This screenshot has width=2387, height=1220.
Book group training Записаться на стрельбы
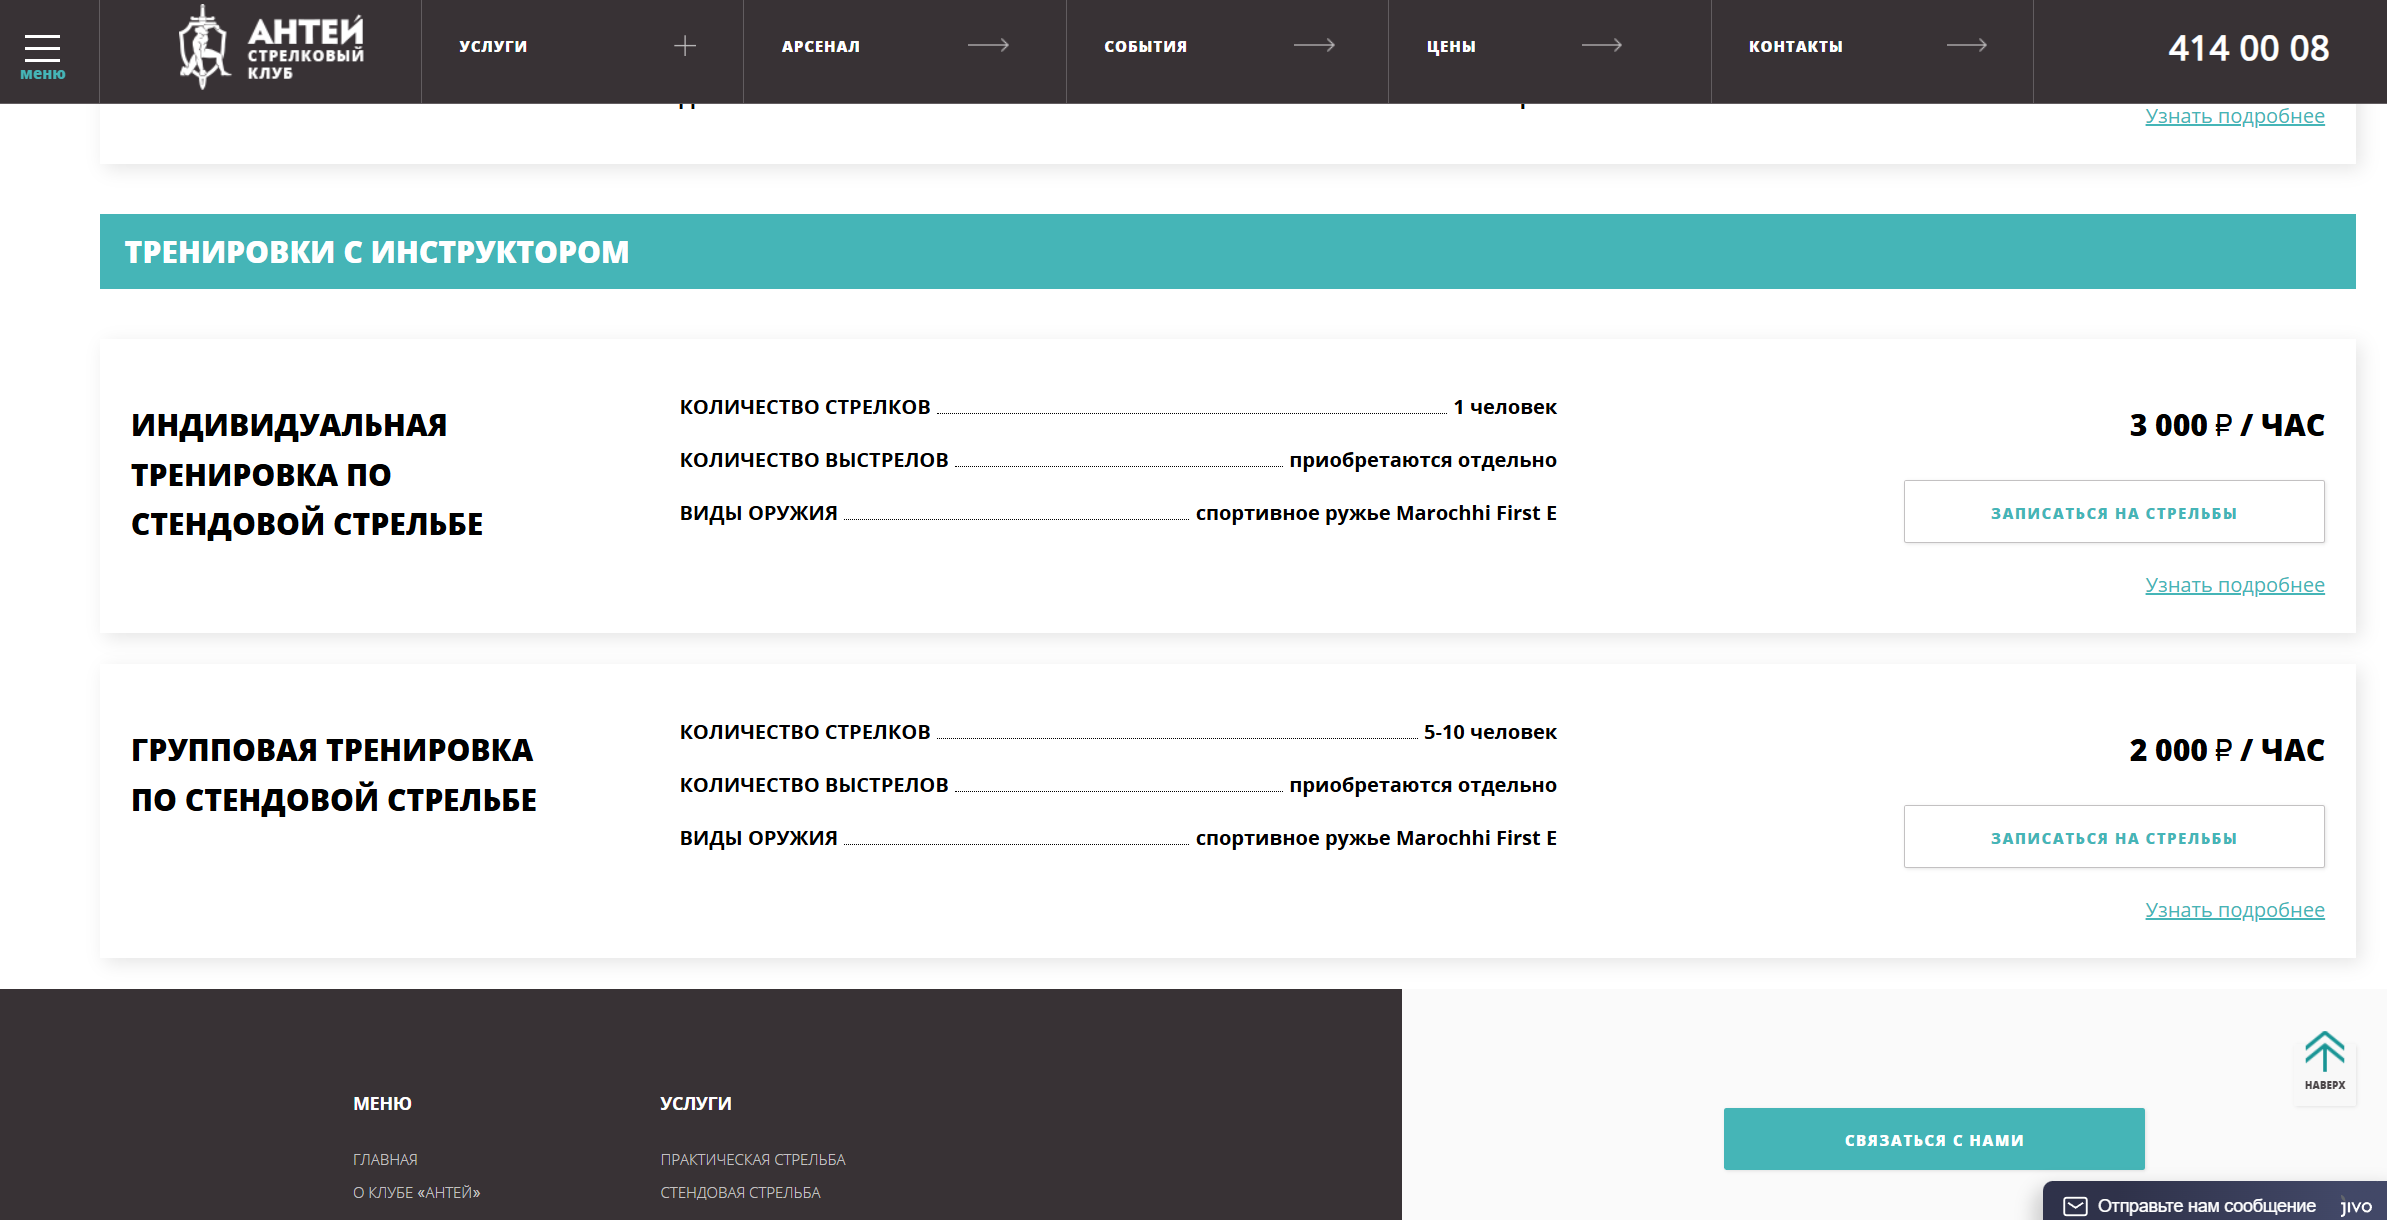tap(2113, 837)
